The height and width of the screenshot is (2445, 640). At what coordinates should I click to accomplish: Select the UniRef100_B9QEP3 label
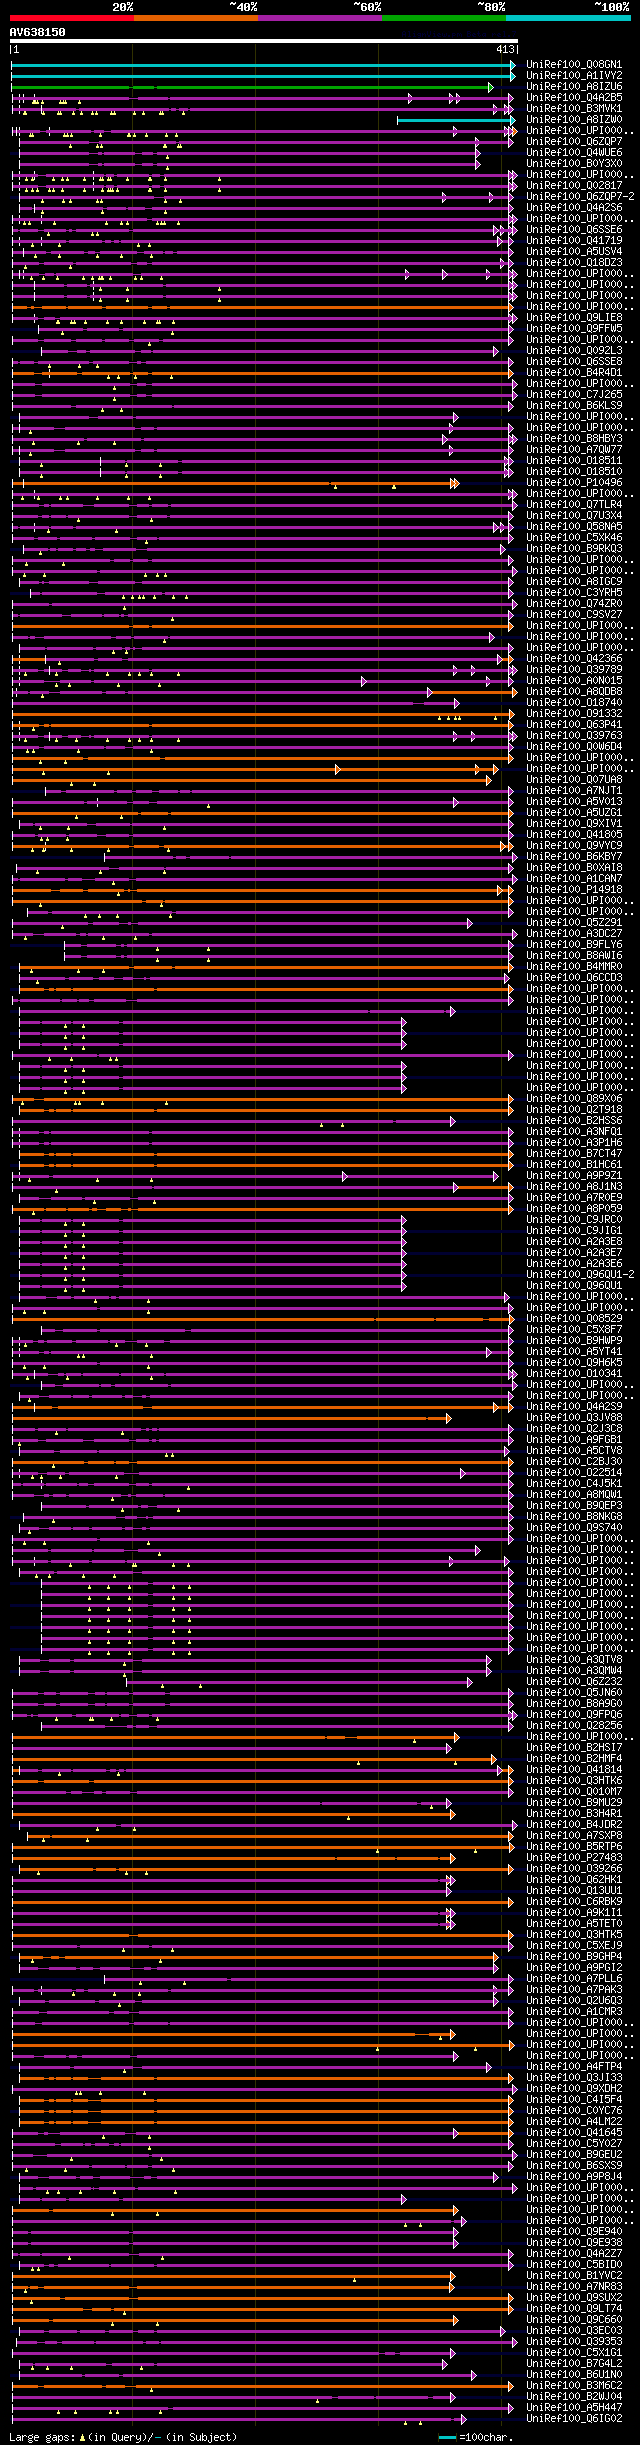574,1506
